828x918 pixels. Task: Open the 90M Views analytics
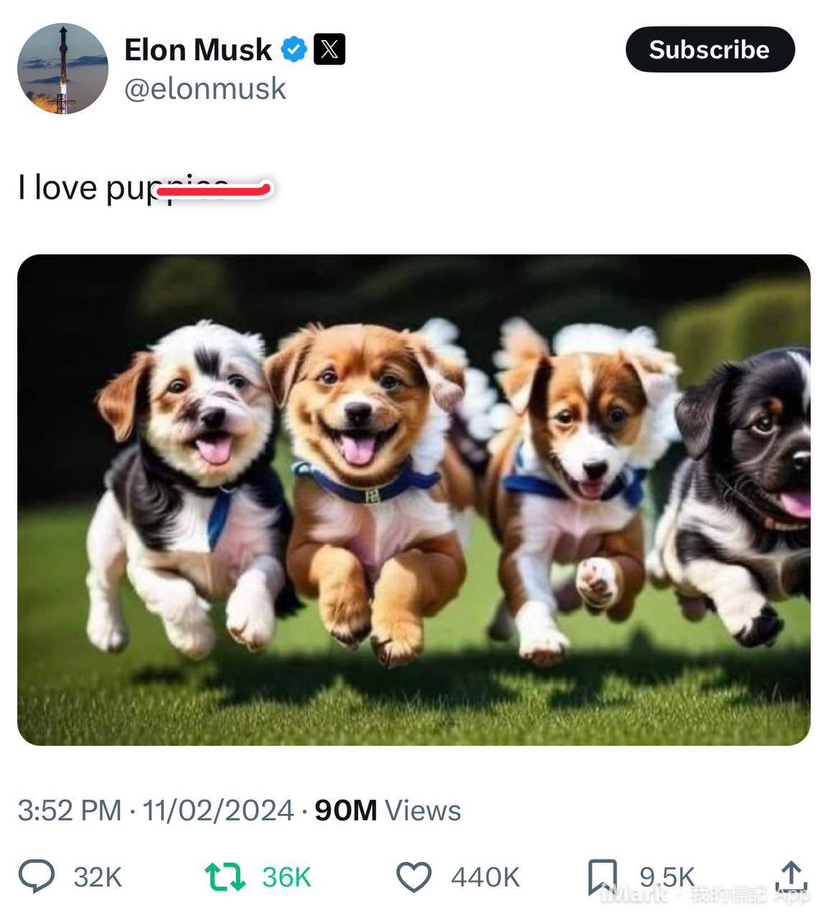click(x=388, y=811)
